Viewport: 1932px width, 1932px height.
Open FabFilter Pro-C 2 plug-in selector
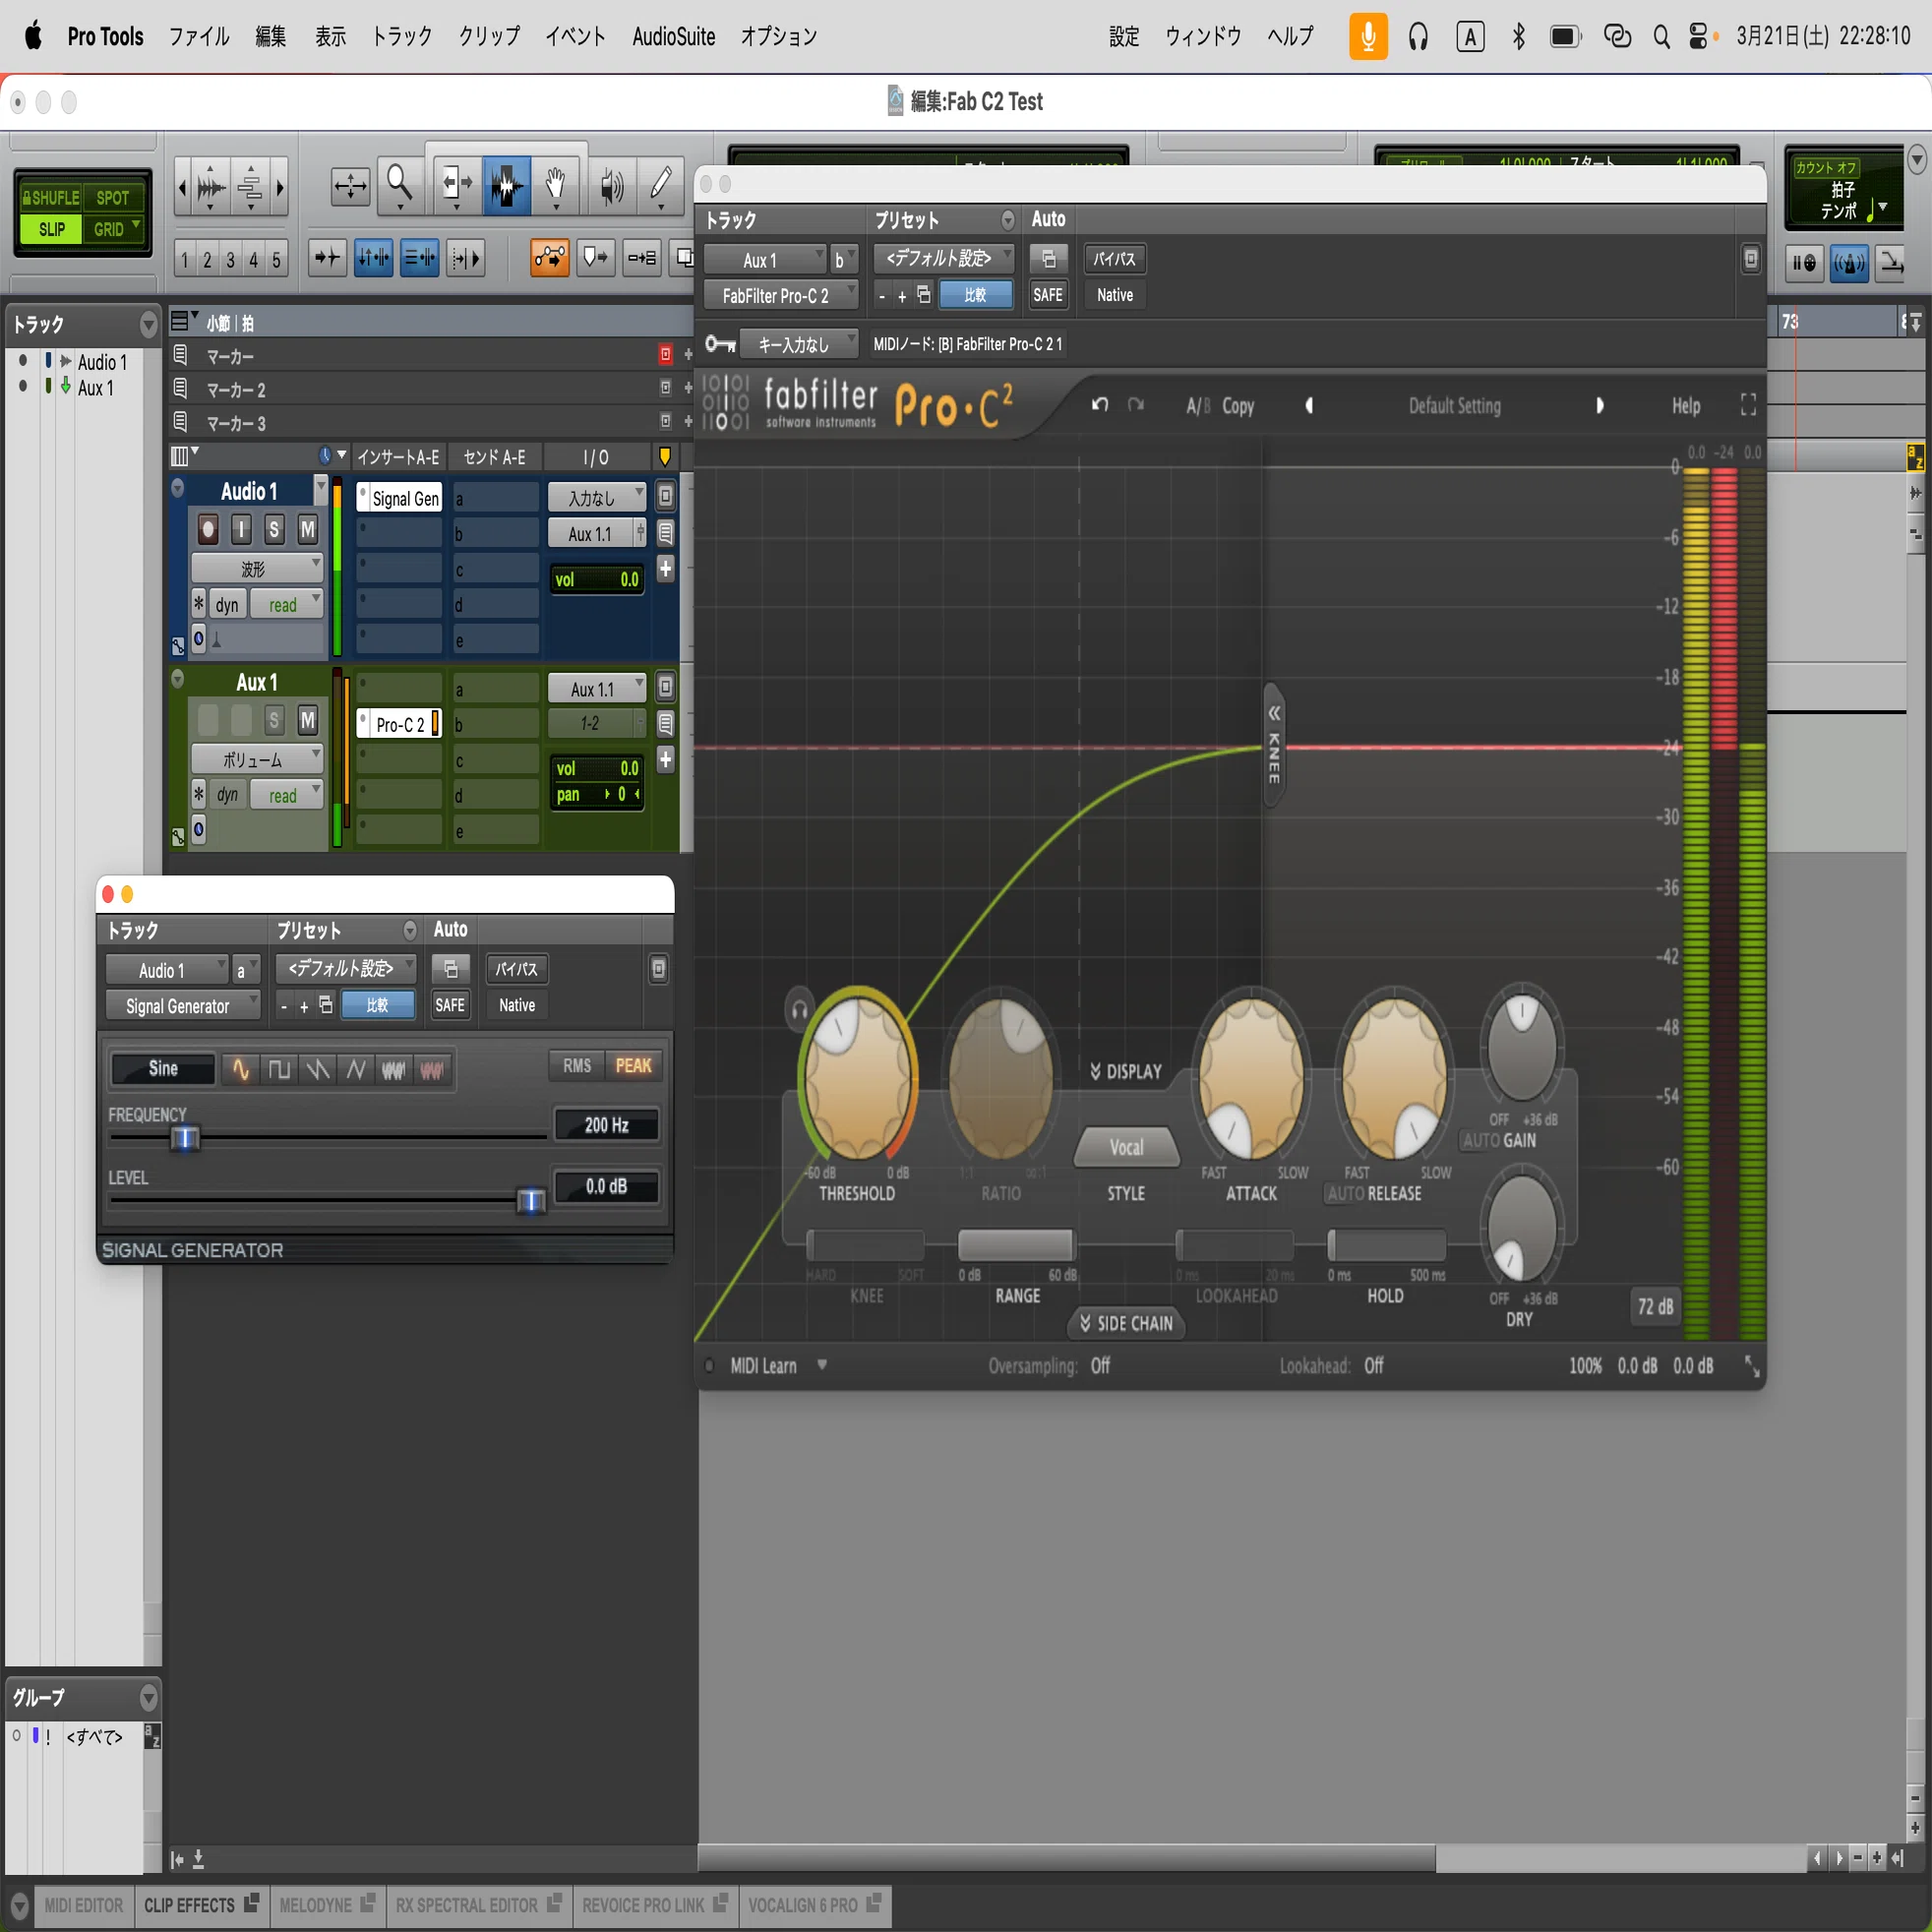[780, 296]
